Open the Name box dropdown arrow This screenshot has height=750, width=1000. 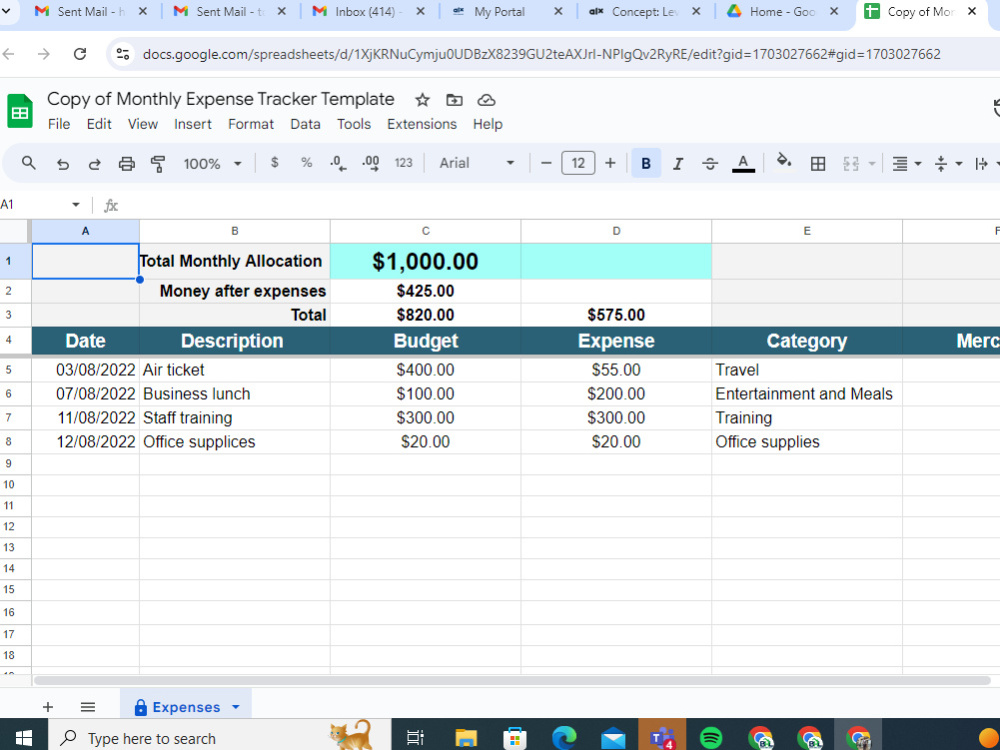click(76, 205)
